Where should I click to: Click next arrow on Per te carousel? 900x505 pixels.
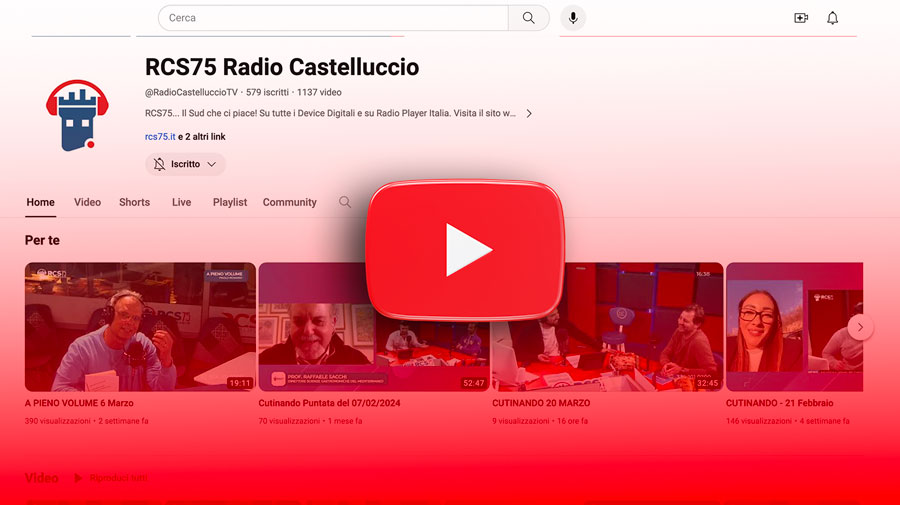point(860,327)
